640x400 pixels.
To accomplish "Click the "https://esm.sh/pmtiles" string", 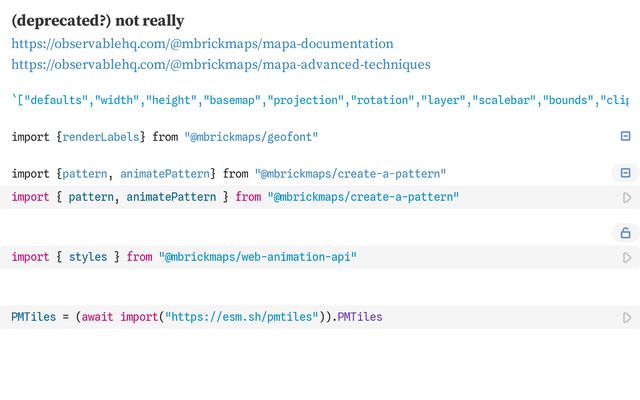I will (x=242, y=317).
